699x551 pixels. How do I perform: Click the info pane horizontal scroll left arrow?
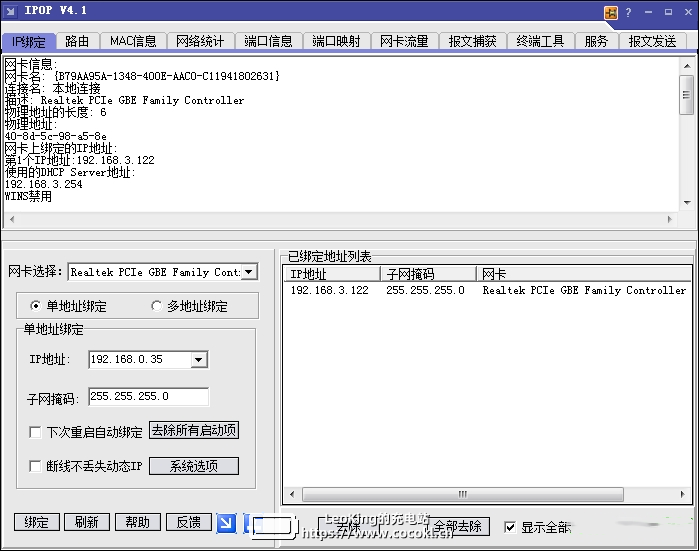coord(12,219)
